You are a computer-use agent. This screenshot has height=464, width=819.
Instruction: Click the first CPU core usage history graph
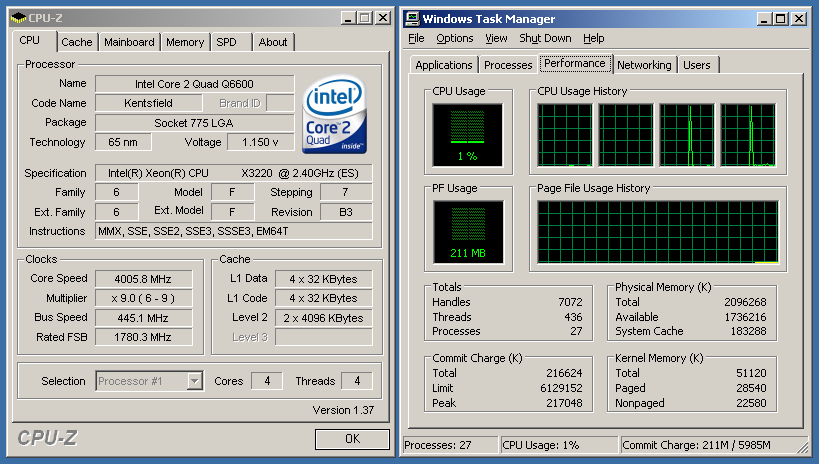[x=565, y=135]
